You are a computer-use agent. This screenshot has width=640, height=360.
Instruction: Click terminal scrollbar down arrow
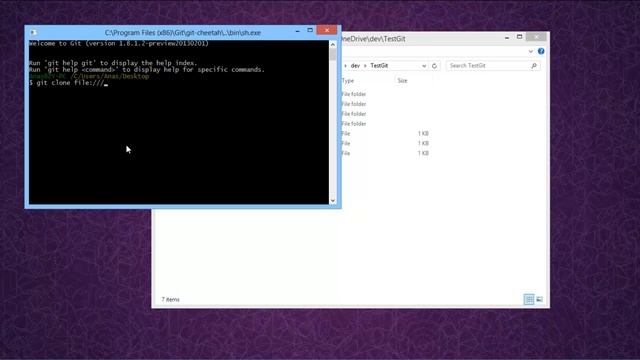[x=333, y=200]
